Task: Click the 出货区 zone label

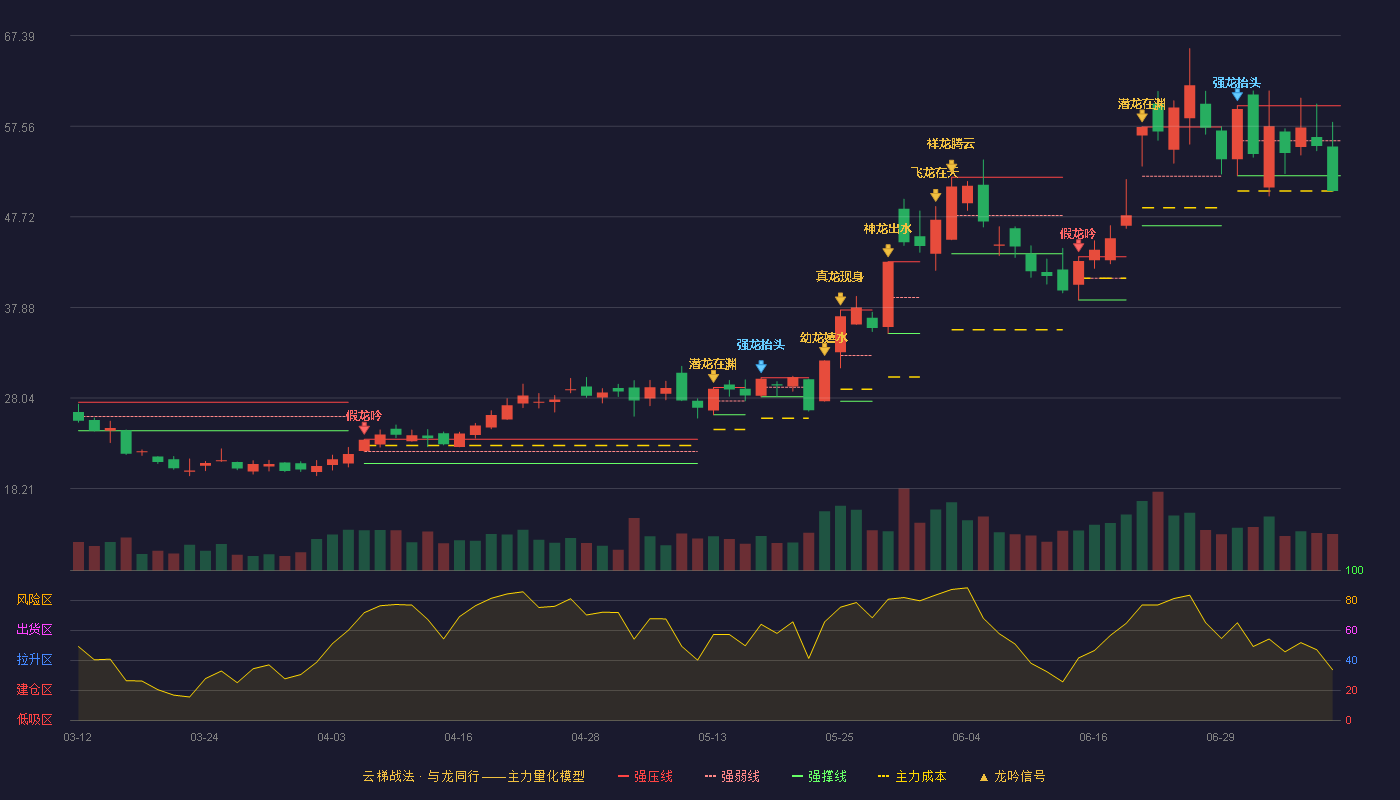Action: click(34, 630)
